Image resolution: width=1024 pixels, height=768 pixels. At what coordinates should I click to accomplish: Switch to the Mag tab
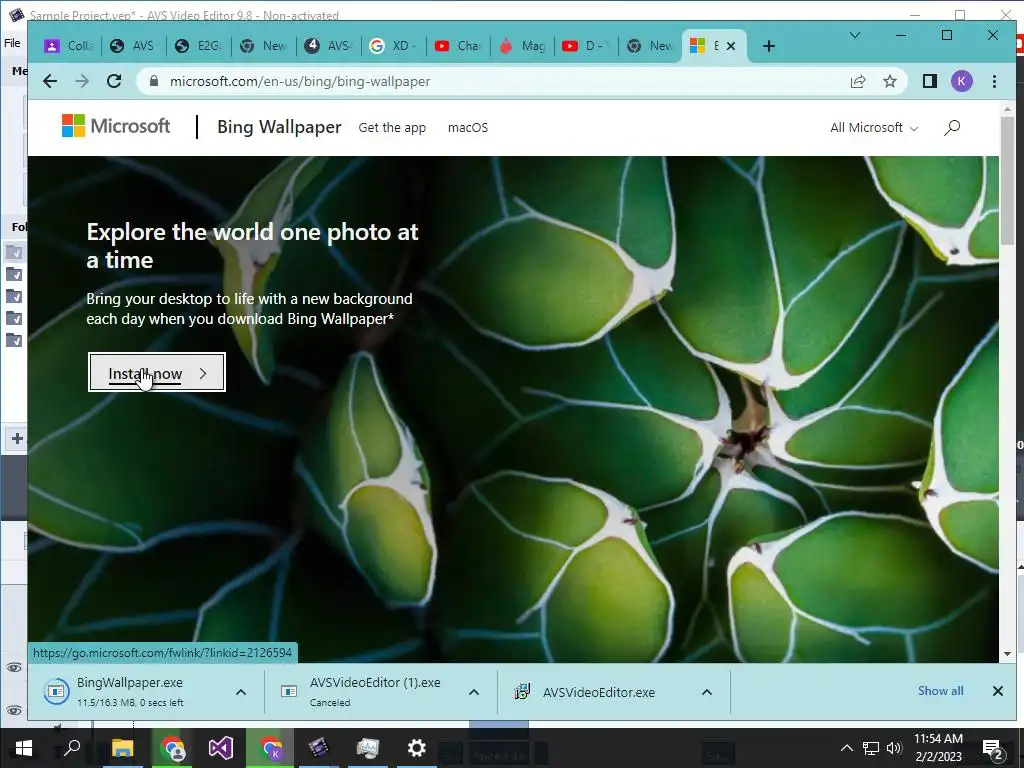[x=522, y=46]
